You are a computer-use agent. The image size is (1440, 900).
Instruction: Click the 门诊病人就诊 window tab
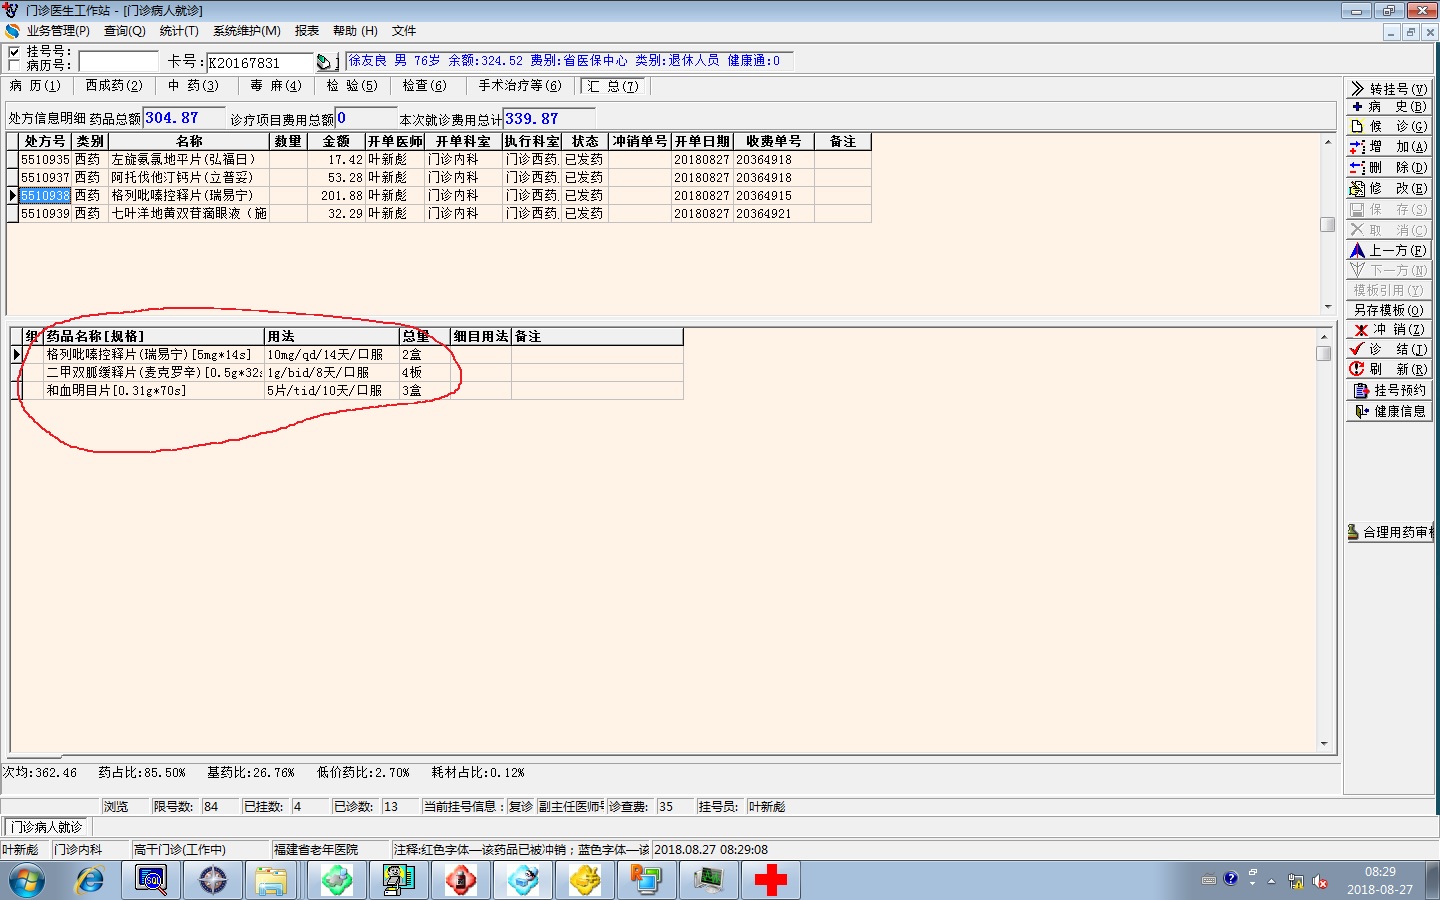coord(47,827)
